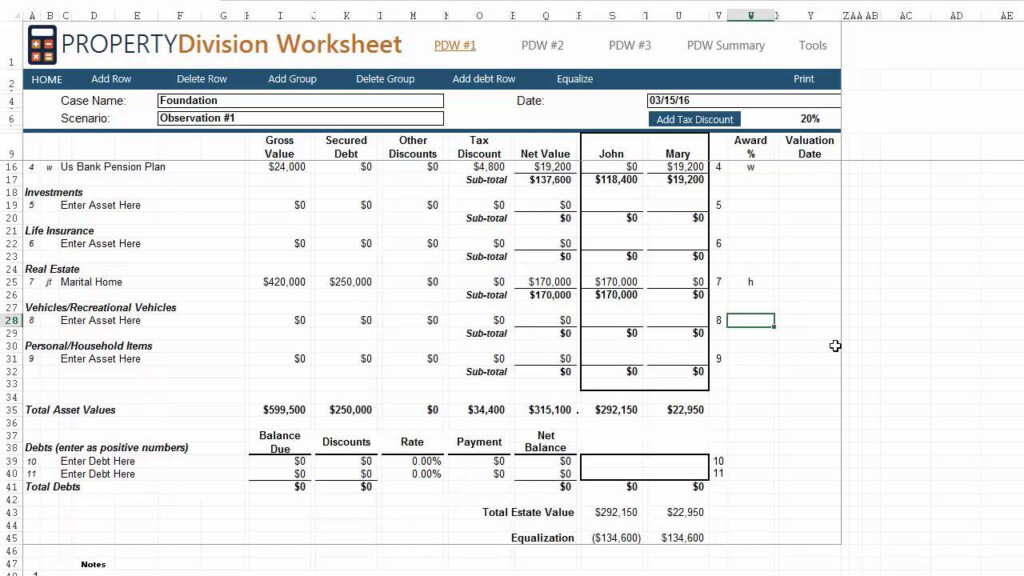Viewport: 1024px width, 576px height.
Task: Select the Notes label cell
Action: (93, 564)
